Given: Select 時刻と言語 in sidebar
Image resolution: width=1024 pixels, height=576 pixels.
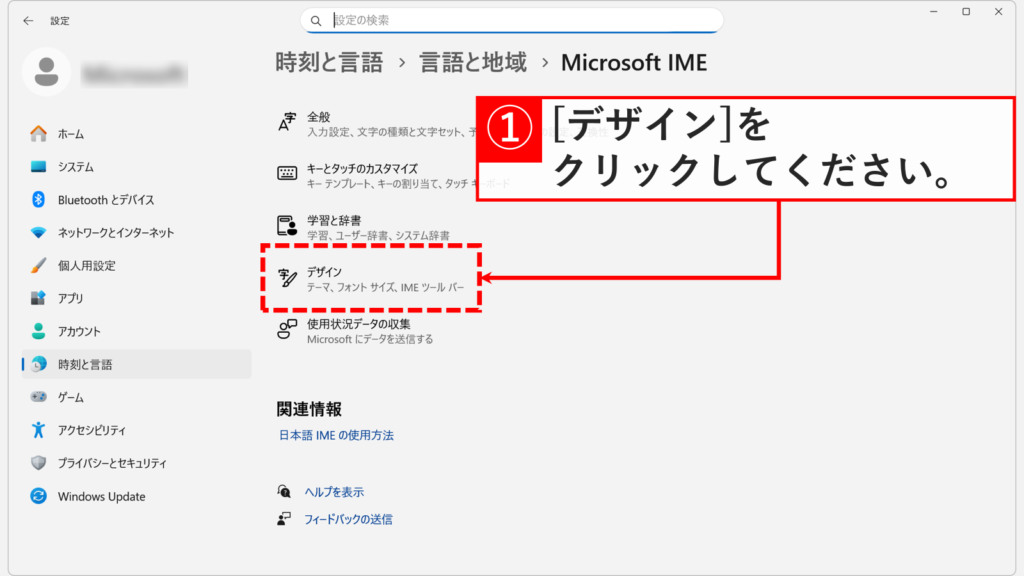Looking at the screenshot, I should (x=136, y=364).
